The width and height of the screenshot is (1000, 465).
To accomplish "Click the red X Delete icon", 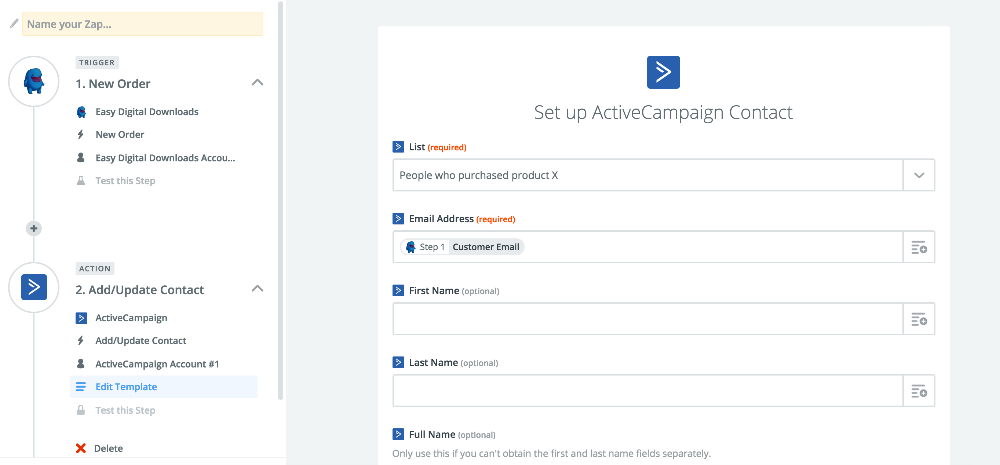I will pyautogui.click(x=81, y=449).
